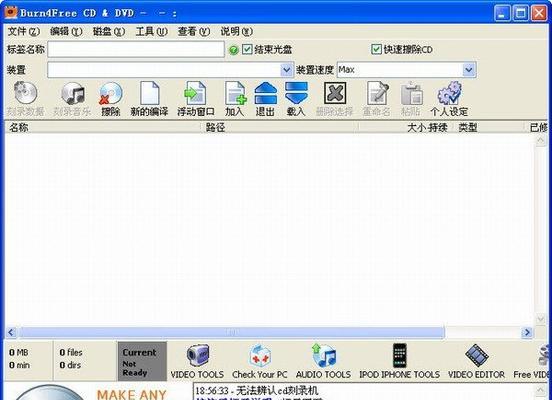Viewport: 552px width, 400px height.
Task: Click the 0 min duration readout
Action: [19, 365]
